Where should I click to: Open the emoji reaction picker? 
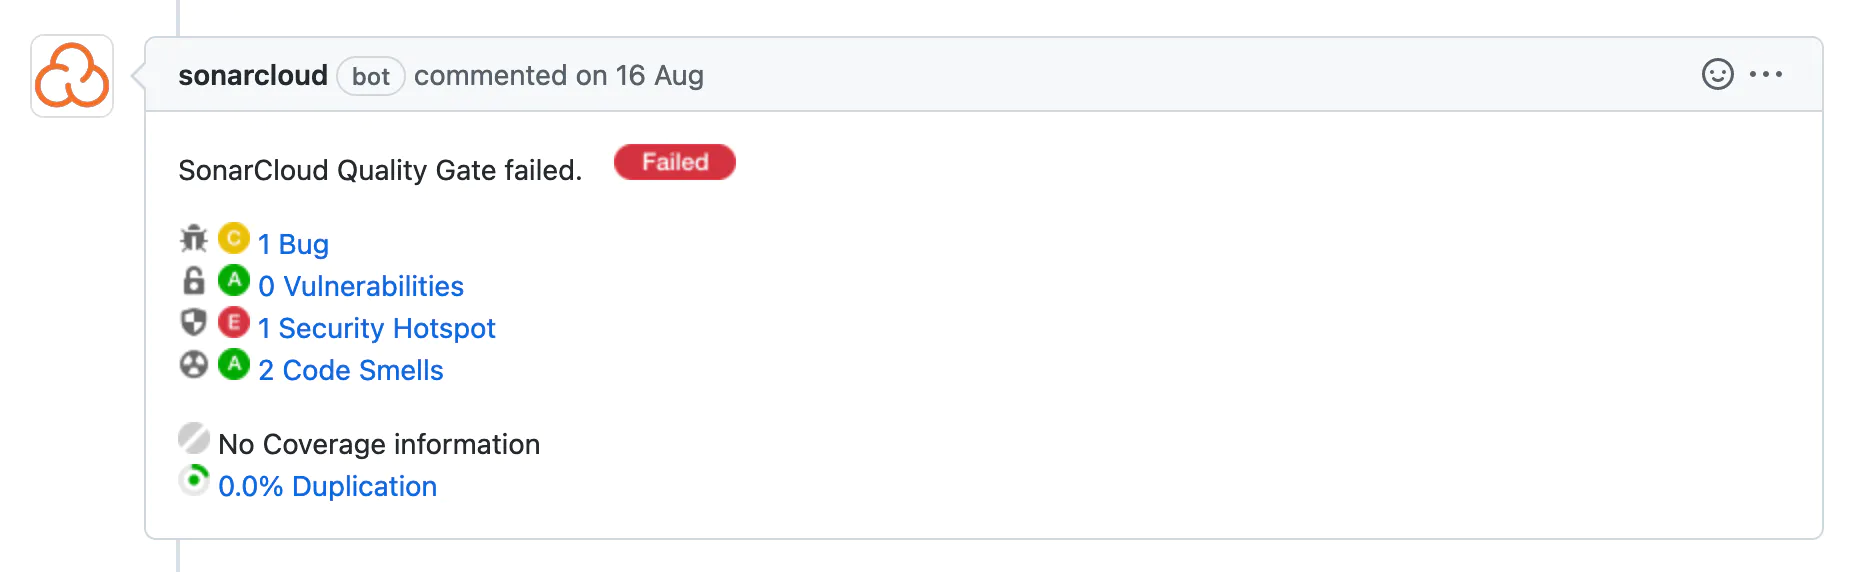pyautogui.click(x=1717, y=74)
